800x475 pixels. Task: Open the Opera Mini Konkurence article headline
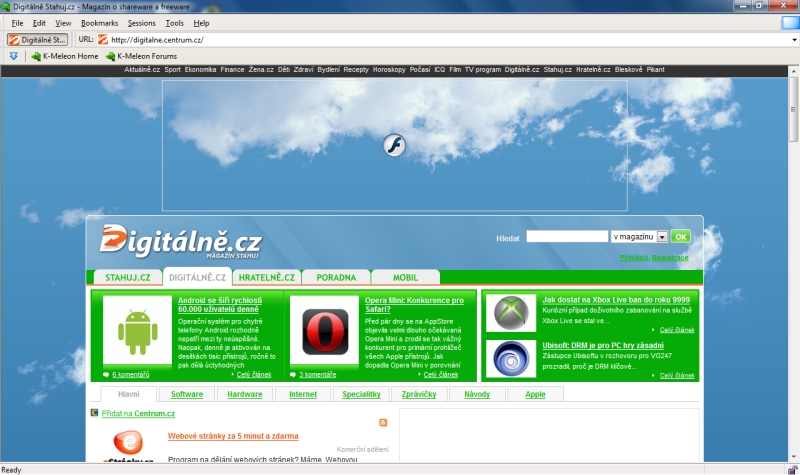coord(414,305)
